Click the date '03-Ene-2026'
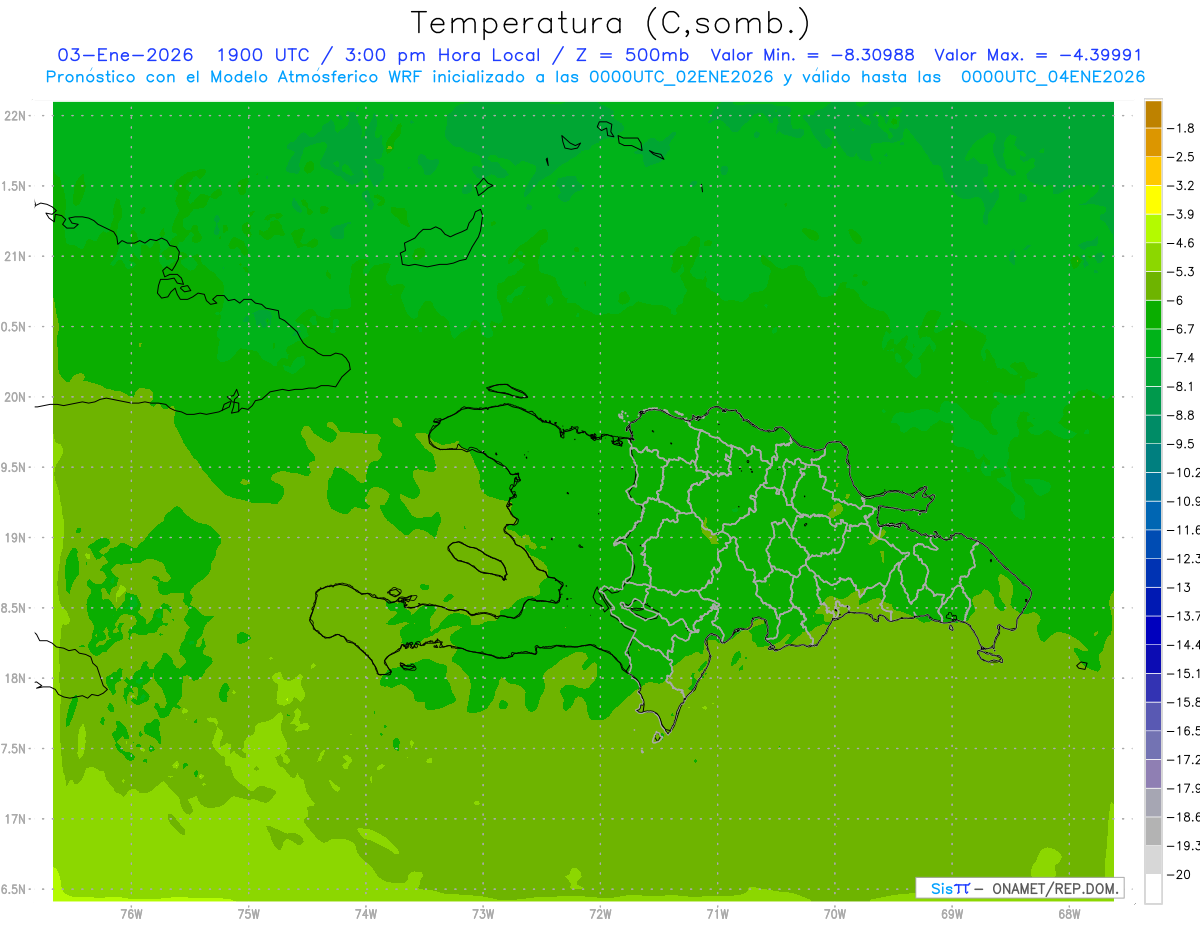The height and width of the screenshot is (927, 1200). (x=126, y=55)
